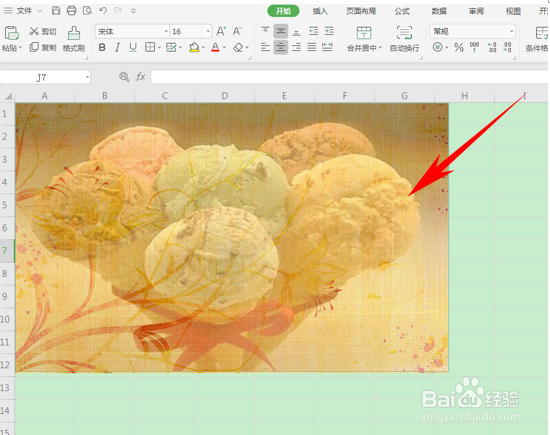Open Print Preview icon
The height and width of the screenshot is (435, 550).
coord(87,11)
